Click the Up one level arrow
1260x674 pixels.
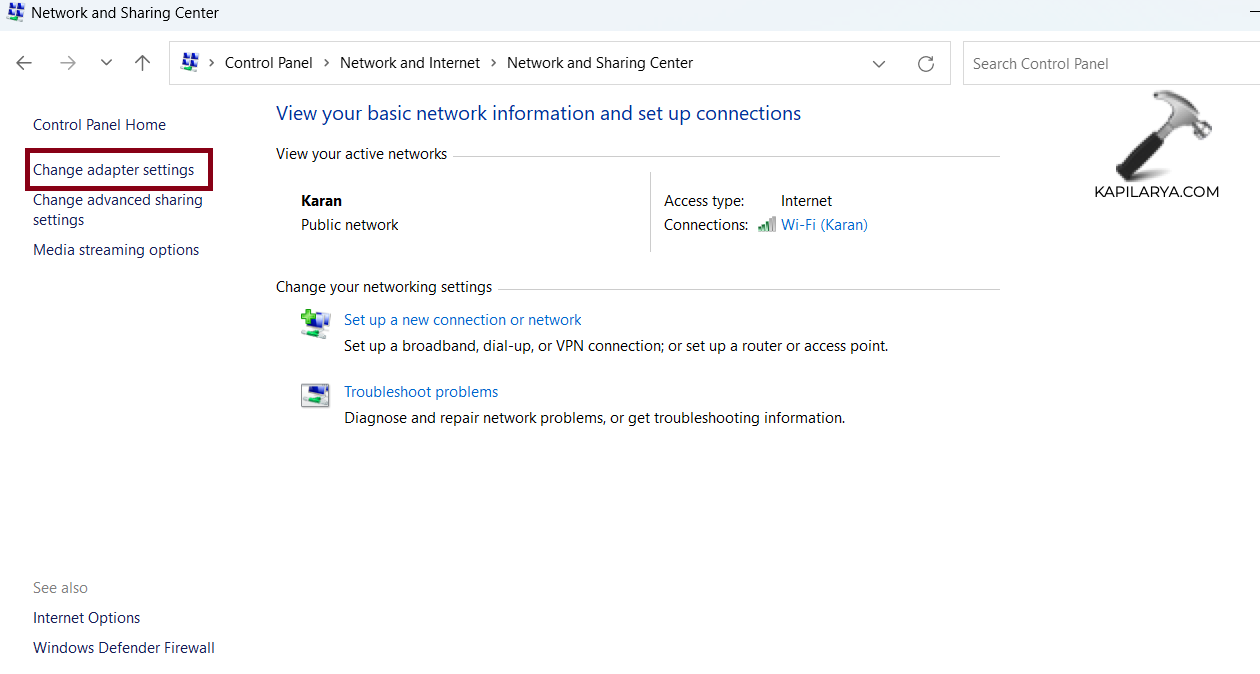[x=143, y=63]
